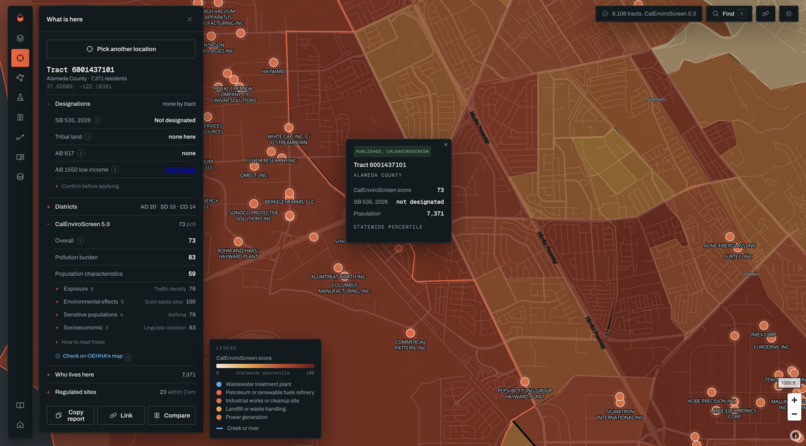Click the CalEnviroScreen score gradient bar

[x=265, y=366]
